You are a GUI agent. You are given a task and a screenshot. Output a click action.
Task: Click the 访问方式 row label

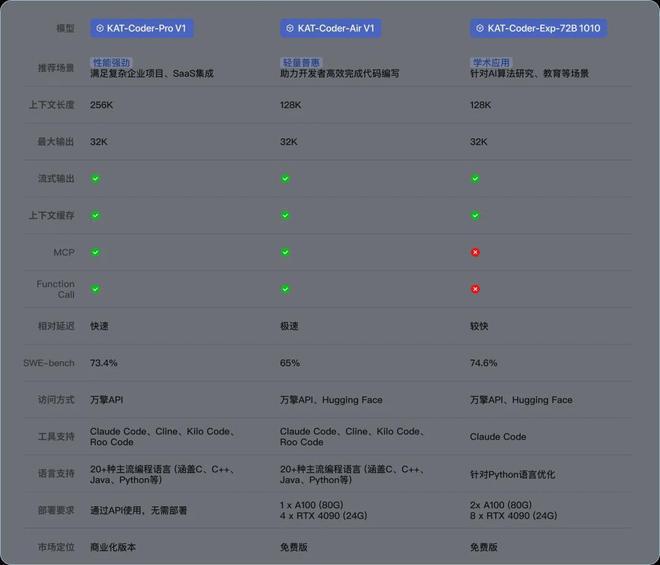click(56, 400)
